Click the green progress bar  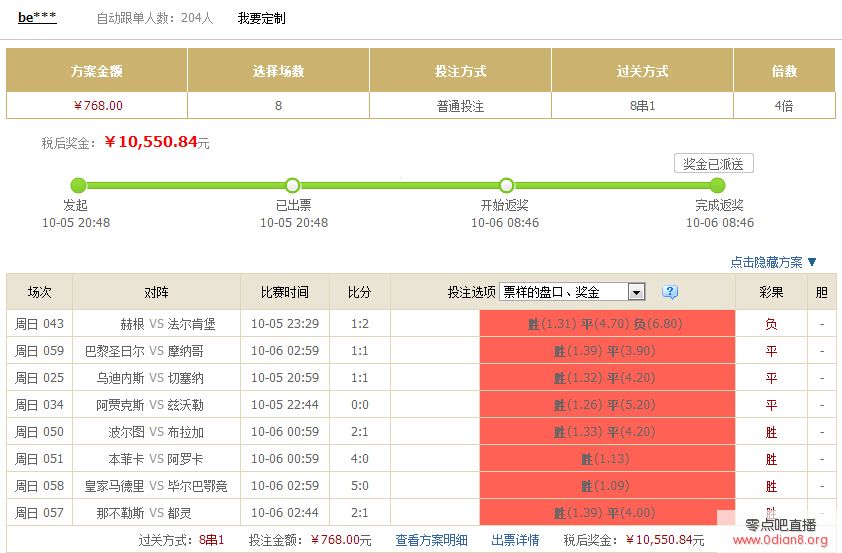(400, 185)
